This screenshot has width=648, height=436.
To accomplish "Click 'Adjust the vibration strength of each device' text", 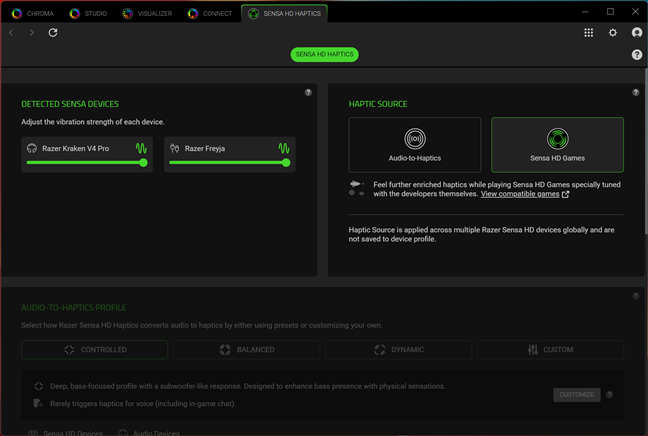I will point(93,122).
